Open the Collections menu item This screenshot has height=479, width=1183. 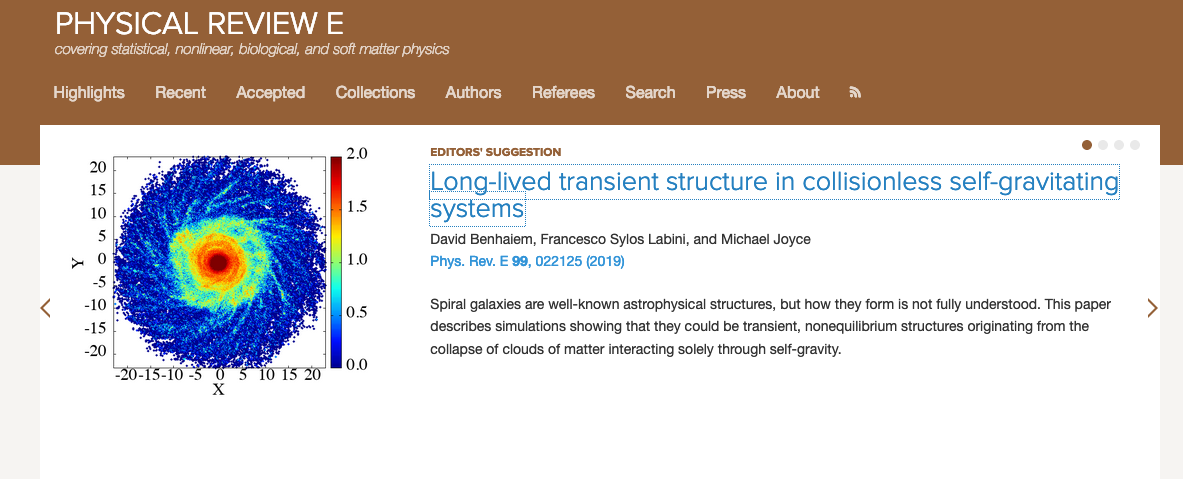click(375, 93)
